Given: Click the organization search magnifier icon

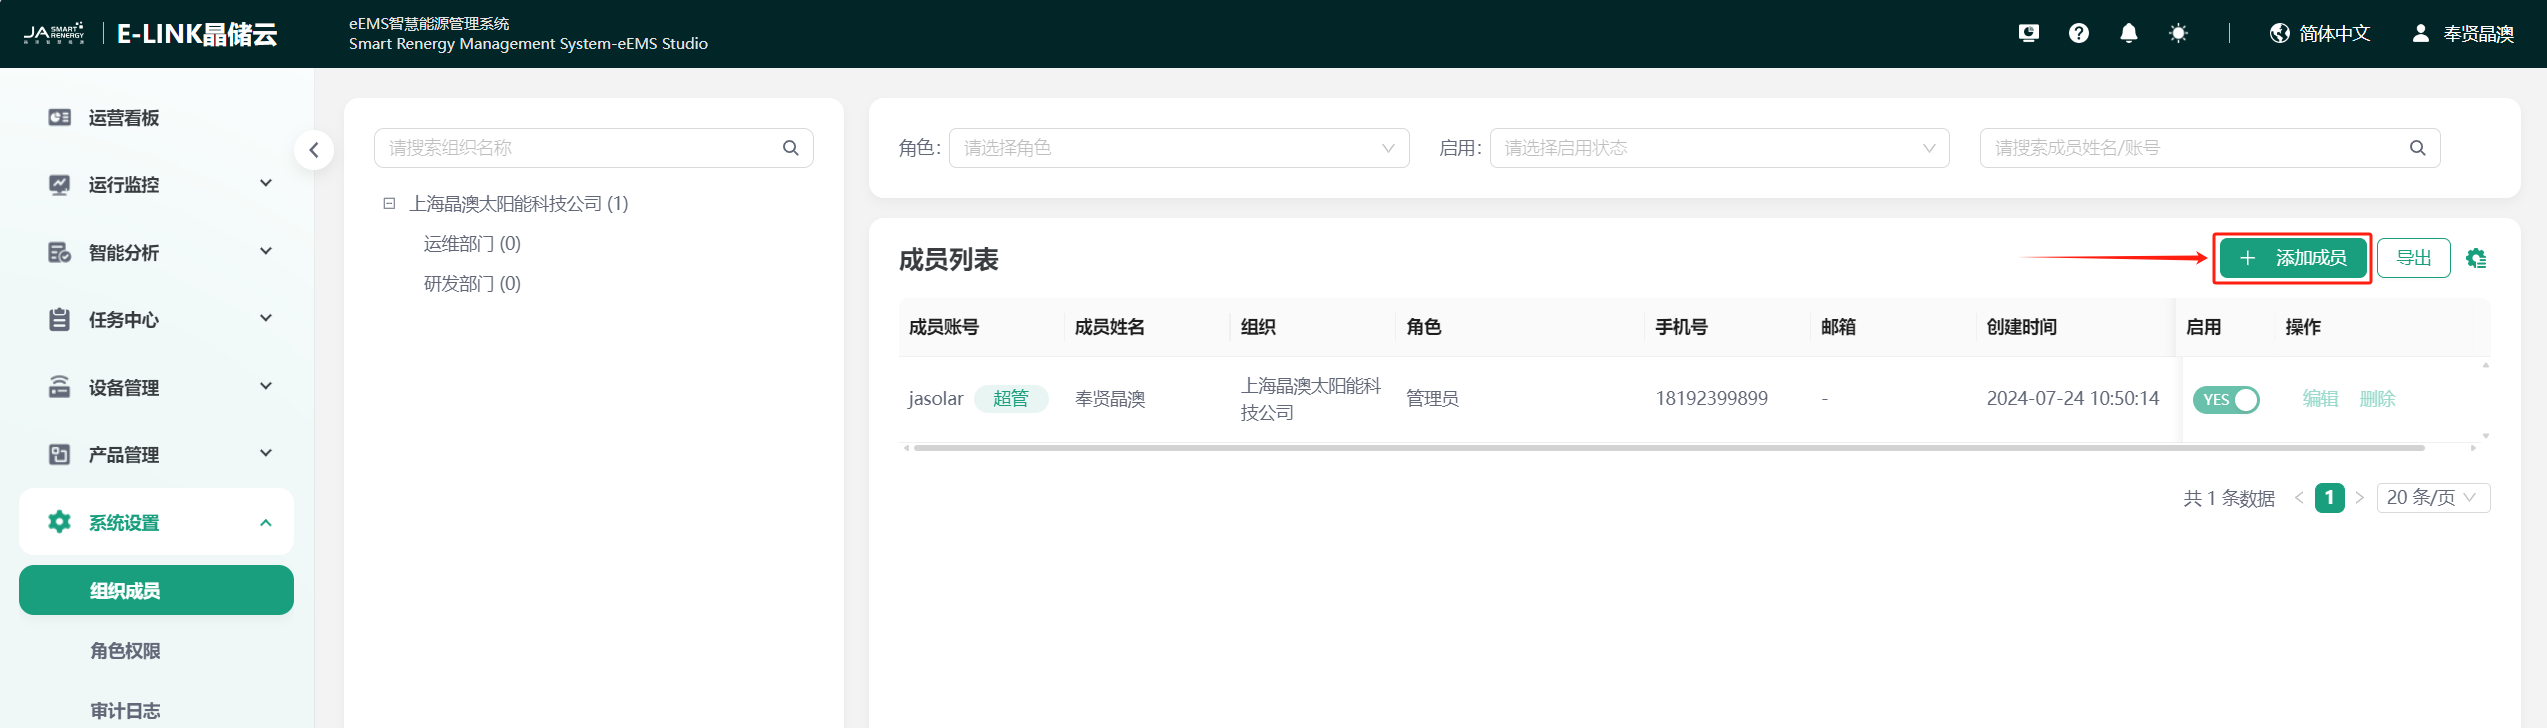Looking at the screenshot, I should pos(791,148).
